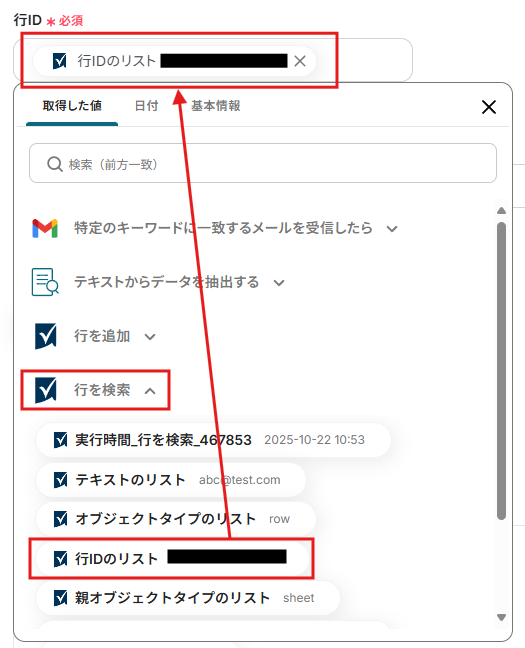Image resolution: width=525 pixels, height=648 pixels.
Task: Click the 検索(前方一致) search field
Action: [262, 163]
